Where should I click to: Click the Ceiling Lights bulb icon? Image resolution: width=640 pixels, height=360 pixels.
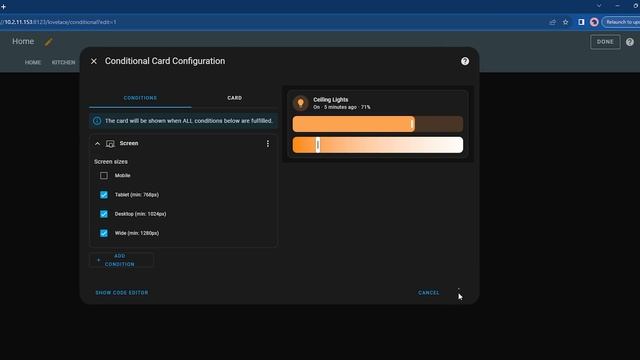pos(301,103)
